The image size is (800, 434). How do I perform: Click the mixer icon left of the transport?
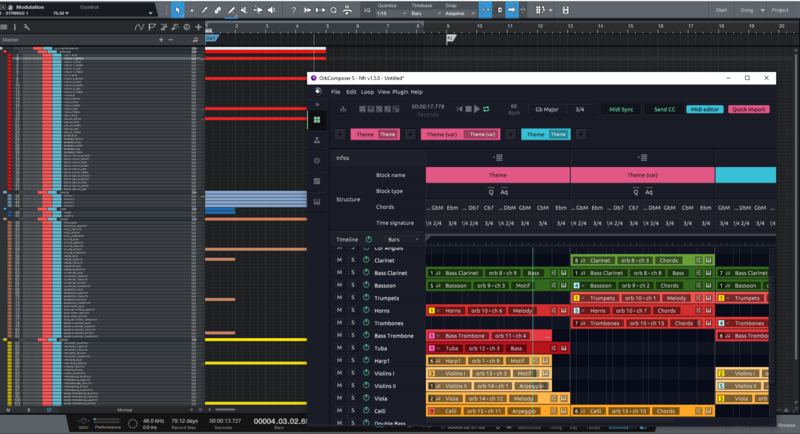(x=343, y=109)
